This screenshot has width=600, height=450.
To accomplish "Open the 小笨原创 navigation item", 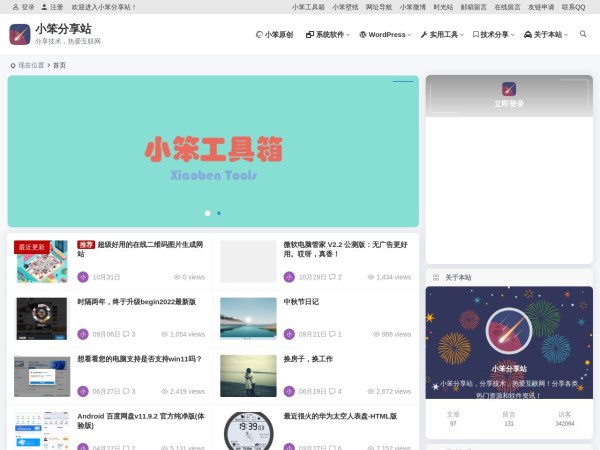I will click(274, 35).
